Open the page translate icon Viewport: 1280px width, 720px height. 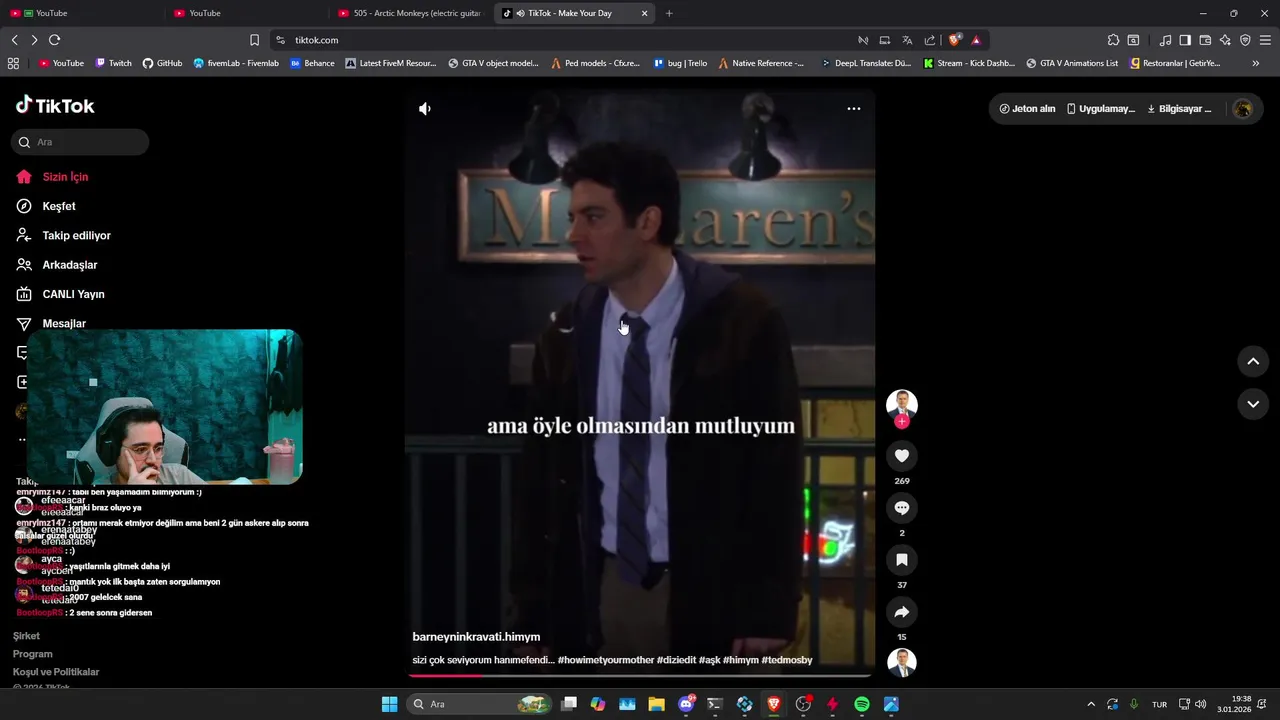(x=907, y=40)
